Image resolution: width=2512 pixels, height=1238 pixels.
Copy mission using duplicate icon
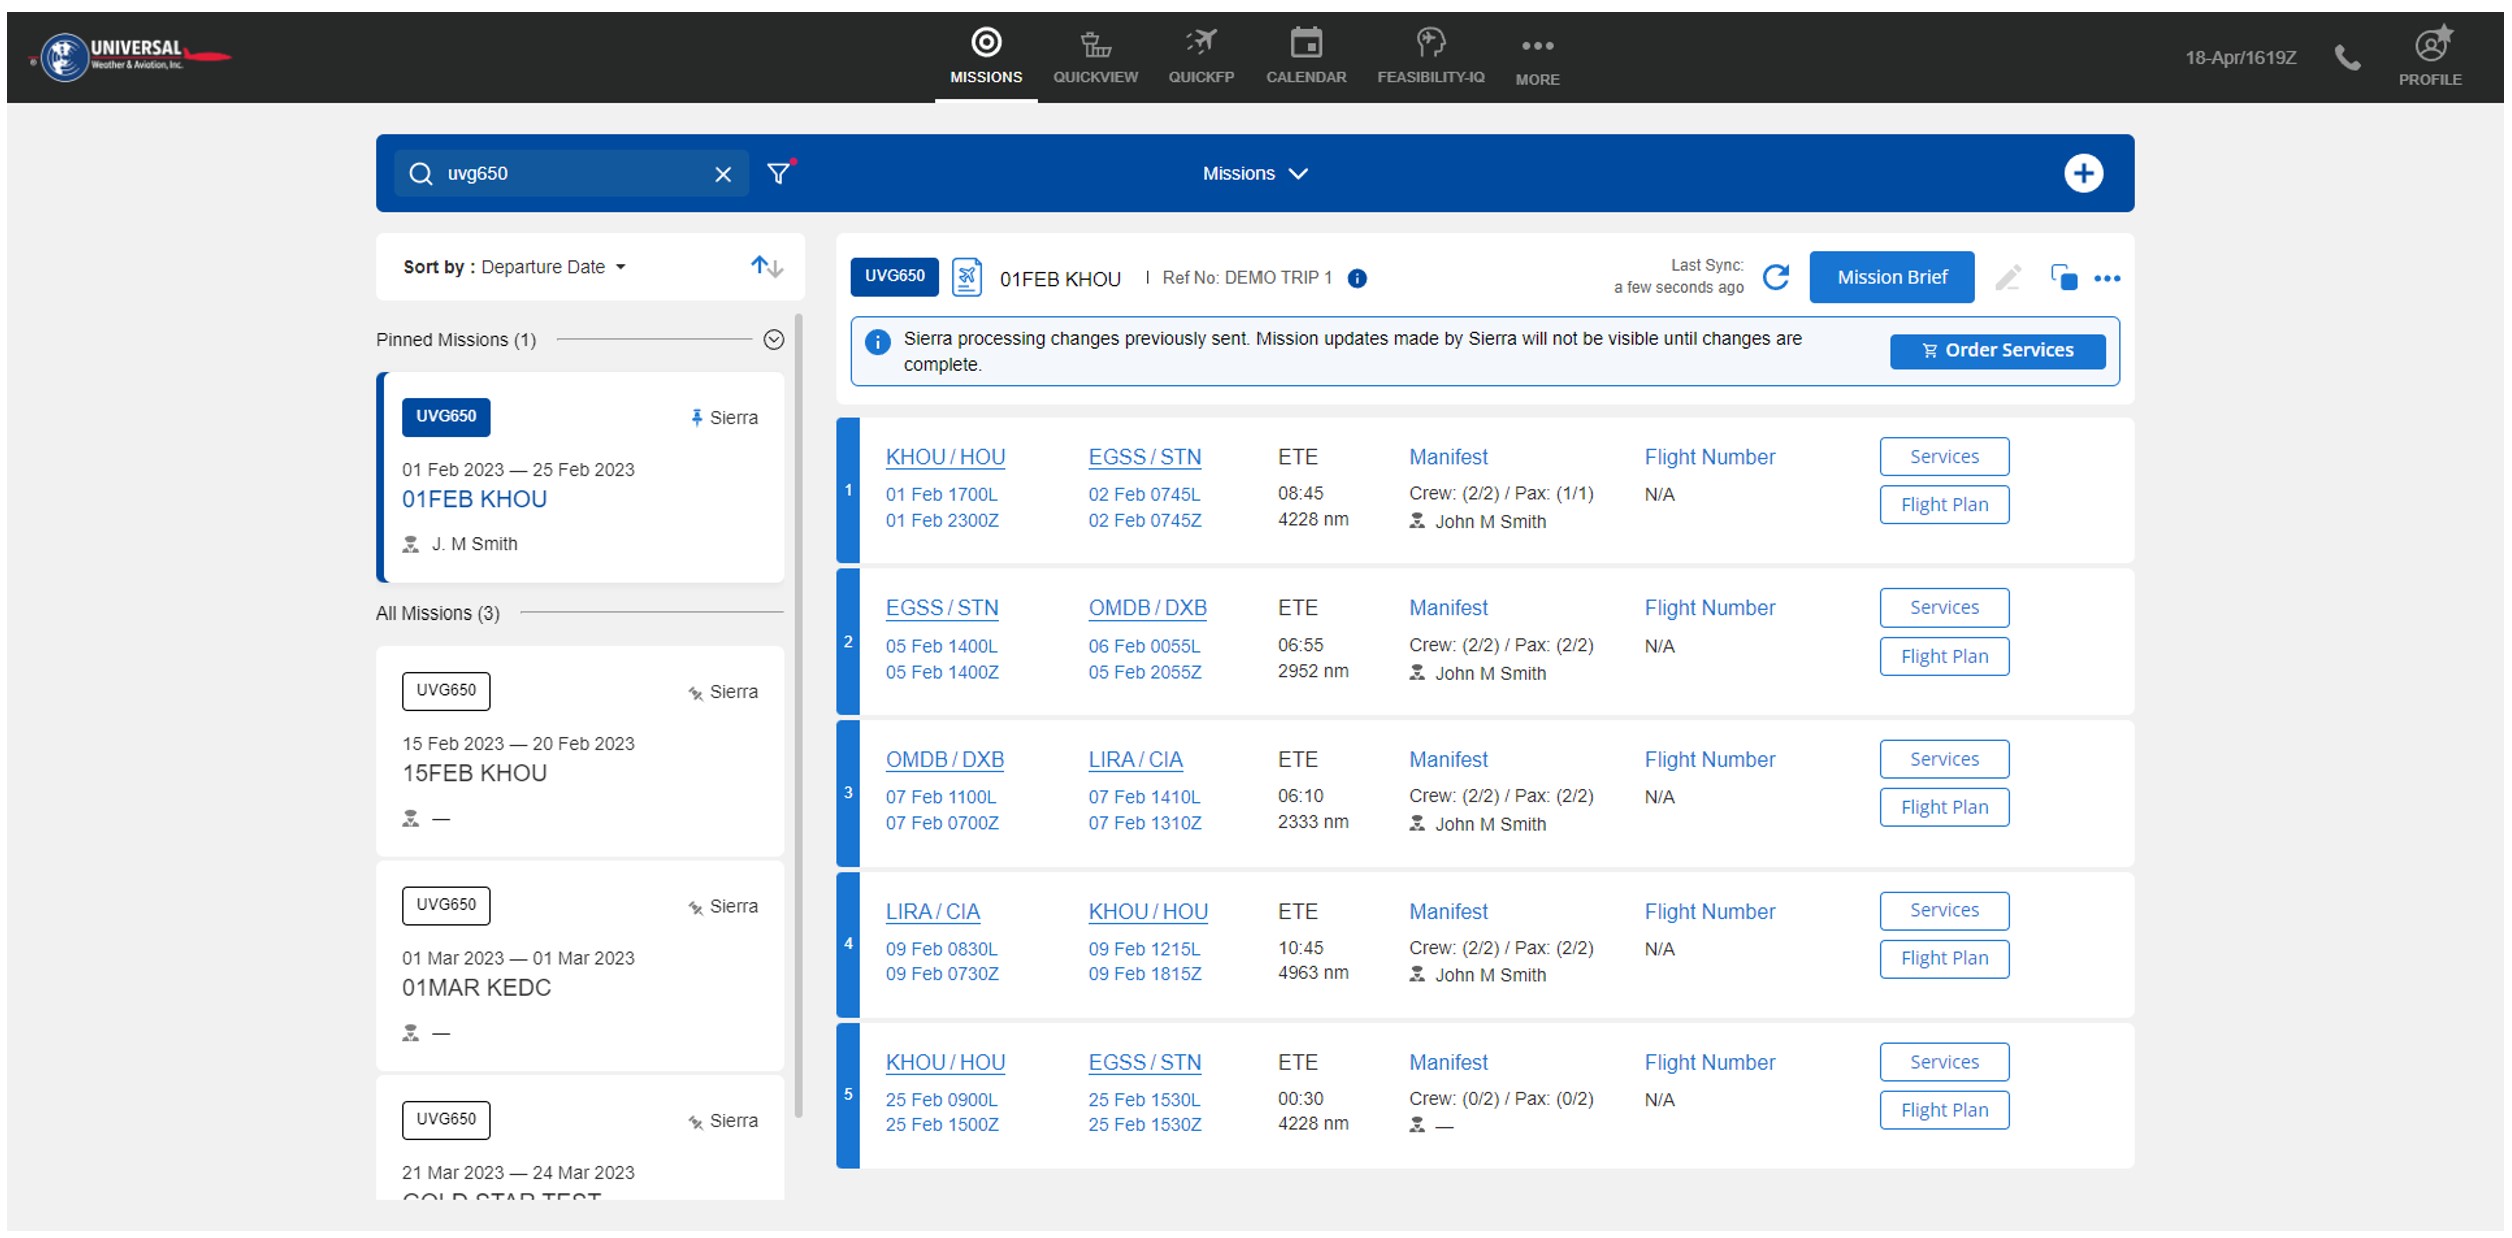2063,277
